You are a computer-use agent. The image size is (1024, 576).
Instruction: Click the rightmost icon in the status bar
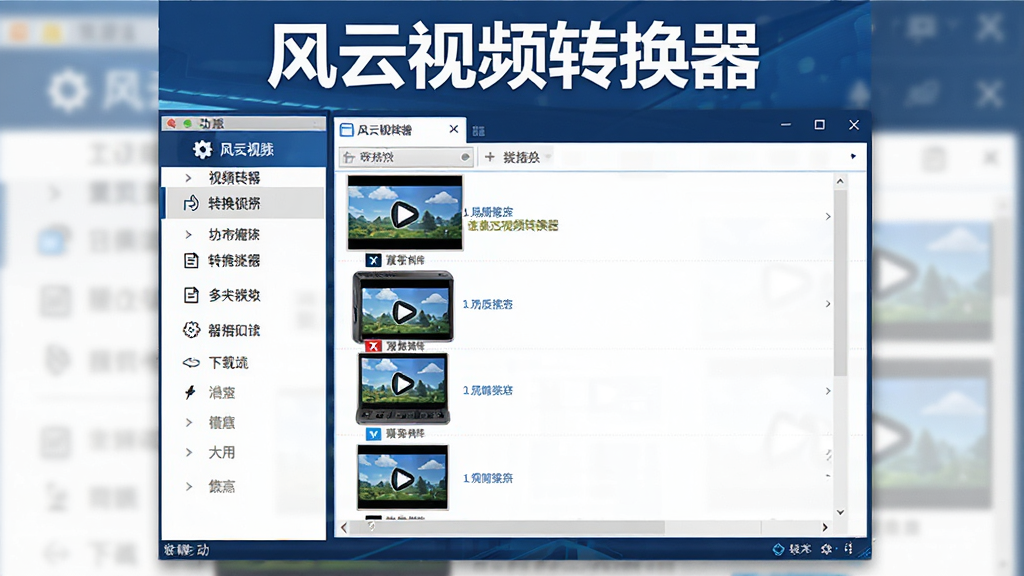(848, 549)
